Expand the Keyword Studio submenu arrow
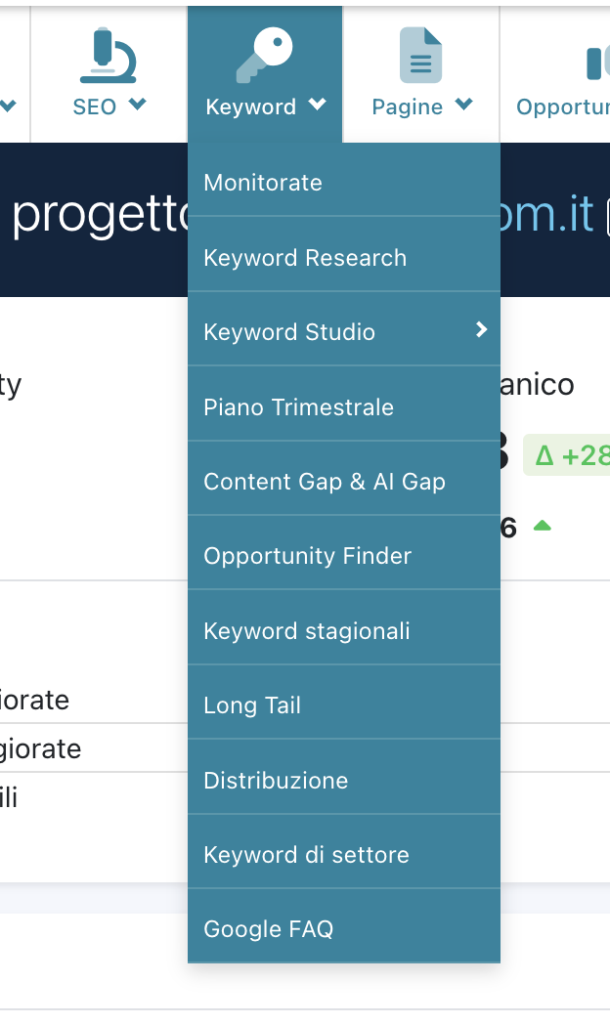This screenshot has height=1024, width=610. [x=481, y=329]
